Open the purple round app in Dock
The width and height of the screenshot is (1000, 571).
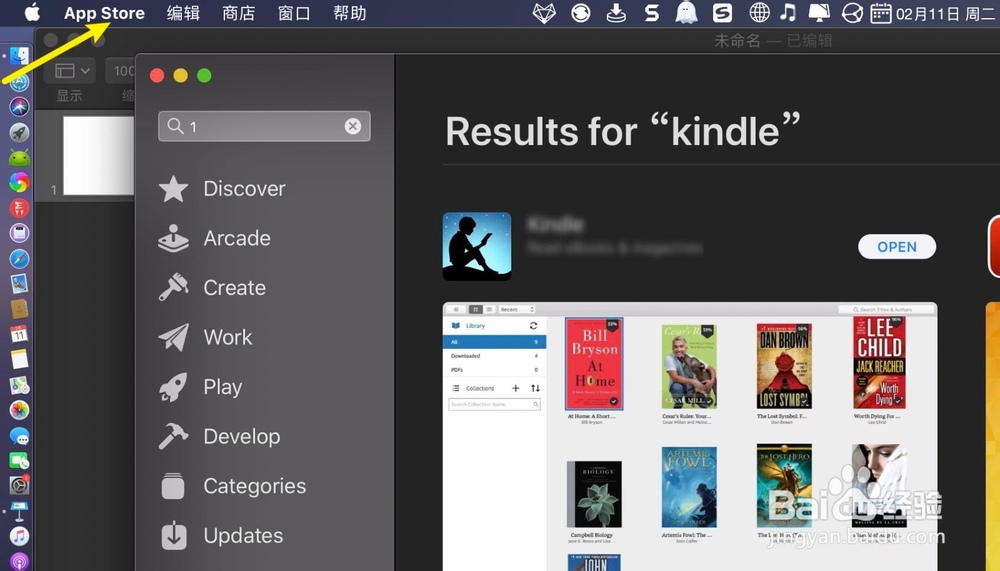19,233
